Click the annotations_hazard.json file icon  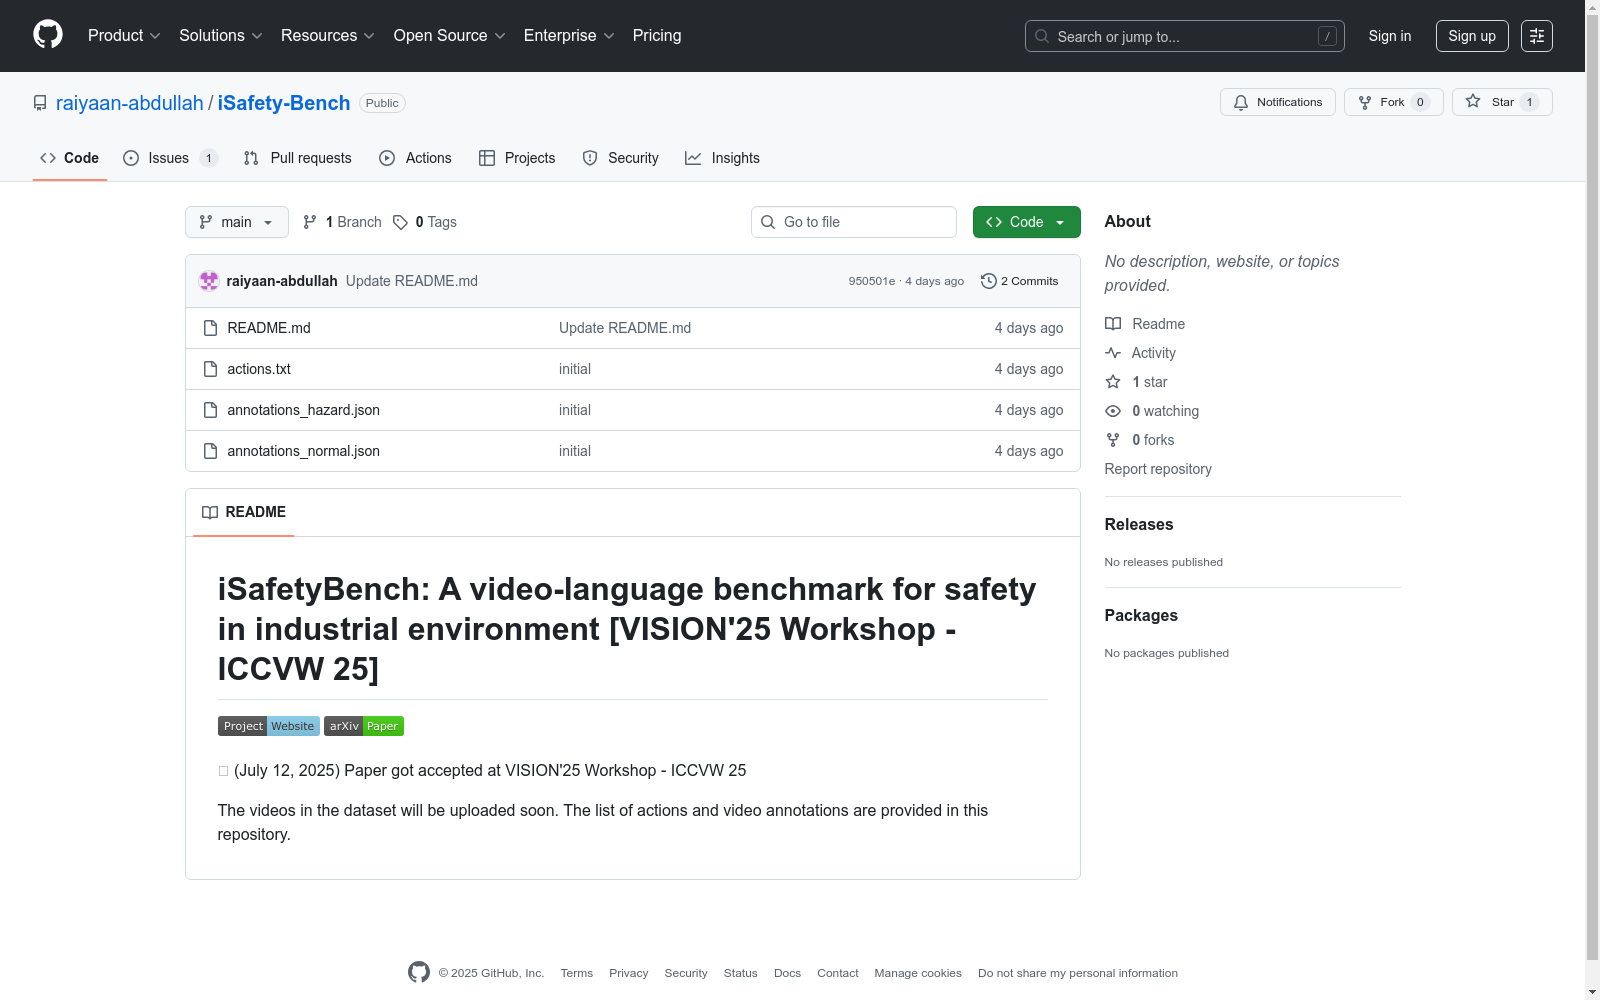210,410
